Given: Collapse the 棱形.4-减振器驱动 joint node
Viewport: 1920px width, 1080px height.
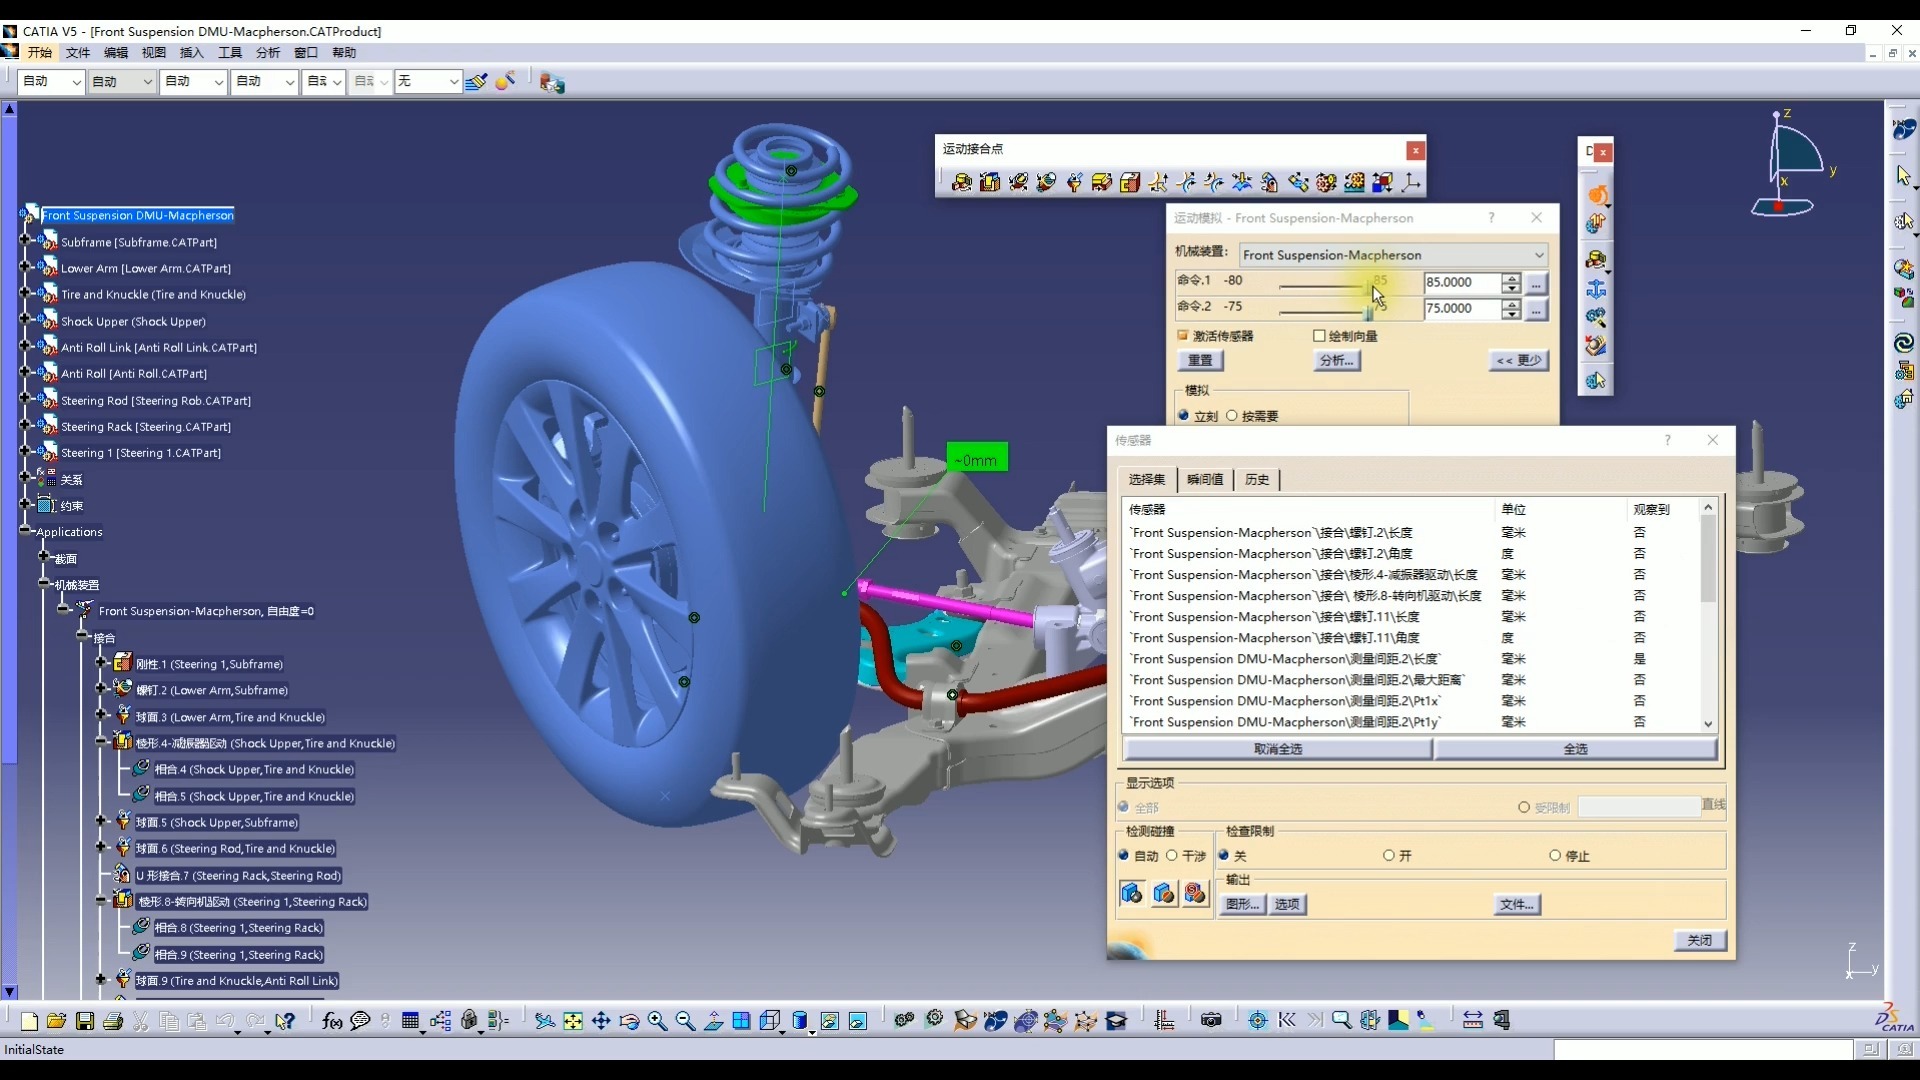Looking at the screenshot, I should pos(101,742).
